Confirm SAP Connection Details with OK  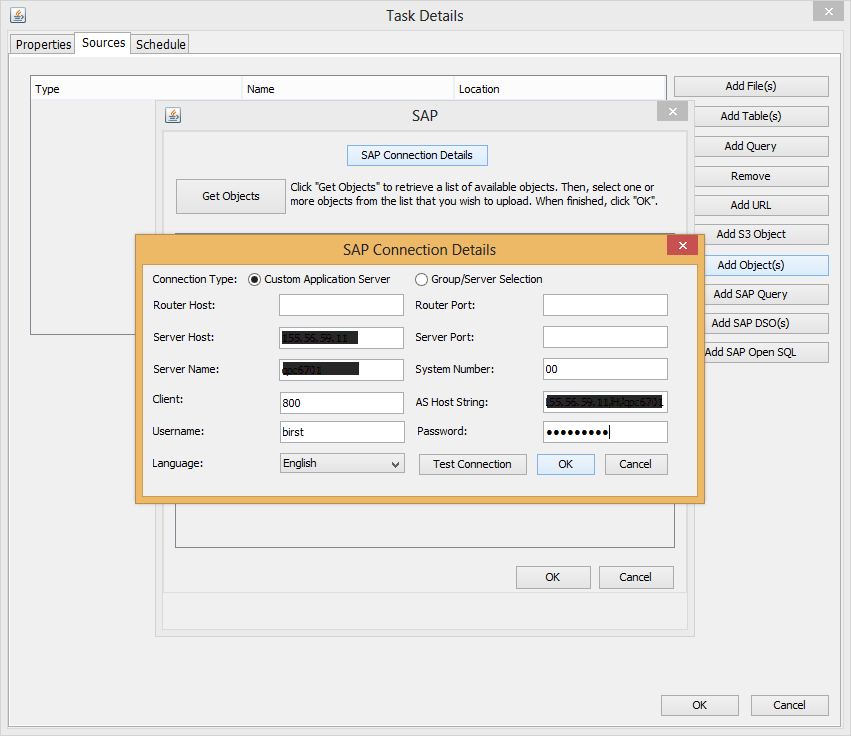pyautogui.click(x=566, y=465)
